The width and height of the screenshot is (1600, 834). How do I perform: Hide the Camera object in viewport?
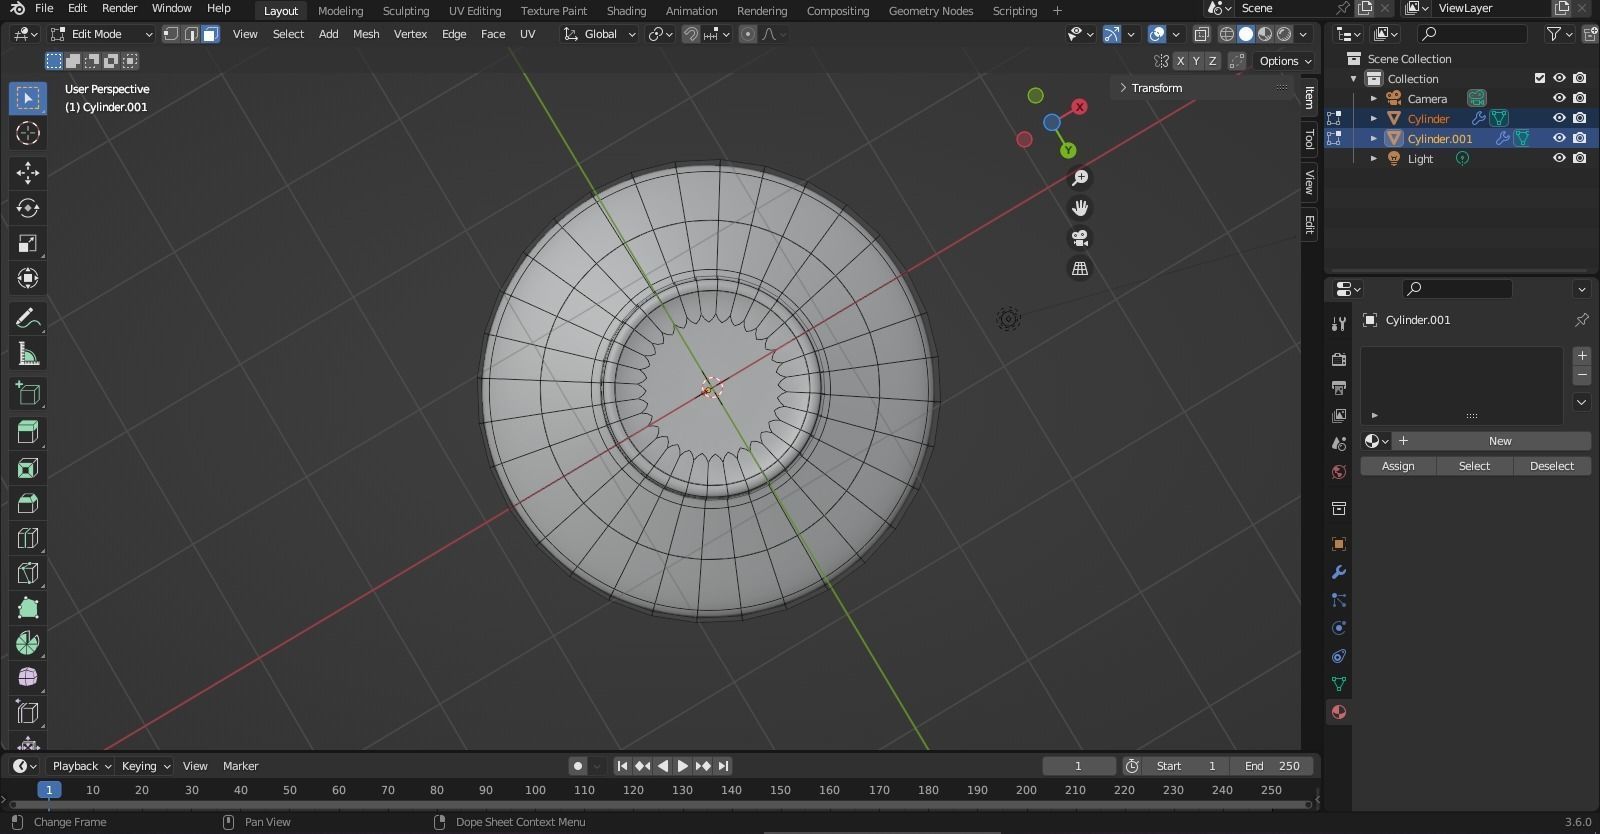pos(1559,99)
